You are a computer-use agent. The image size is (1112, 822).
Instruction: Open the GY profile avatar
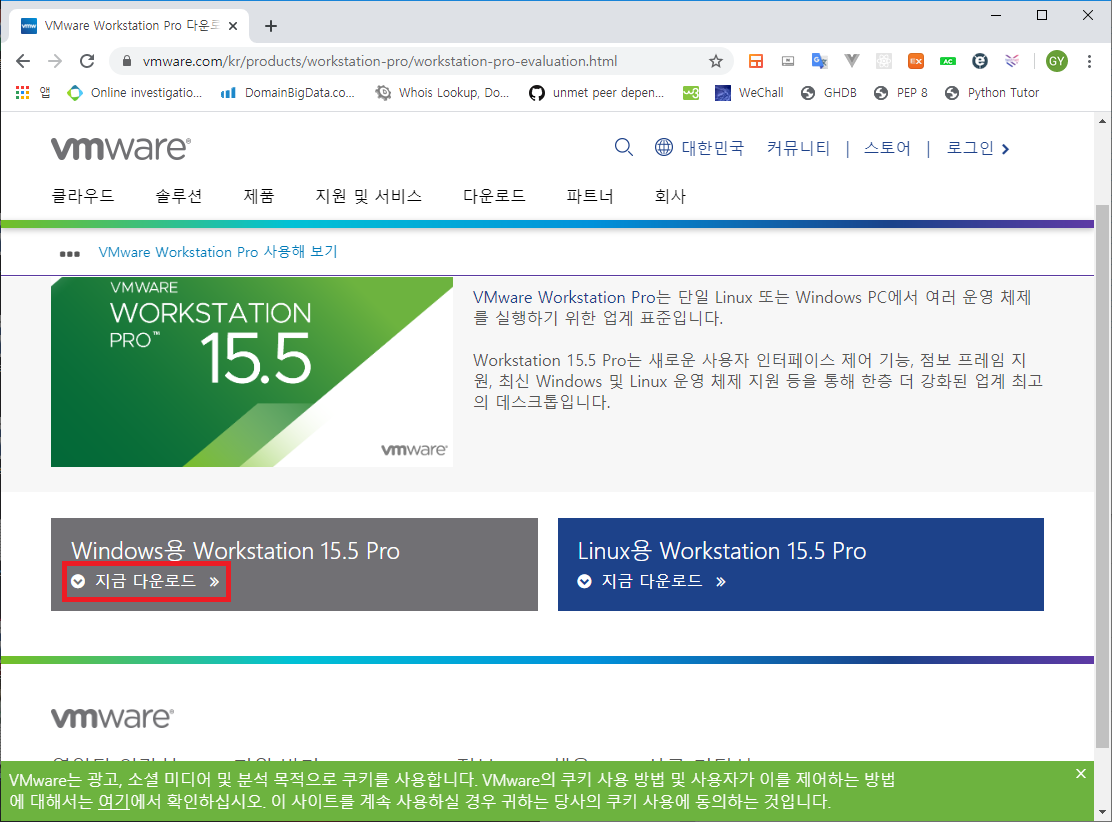click(1057, 61)
